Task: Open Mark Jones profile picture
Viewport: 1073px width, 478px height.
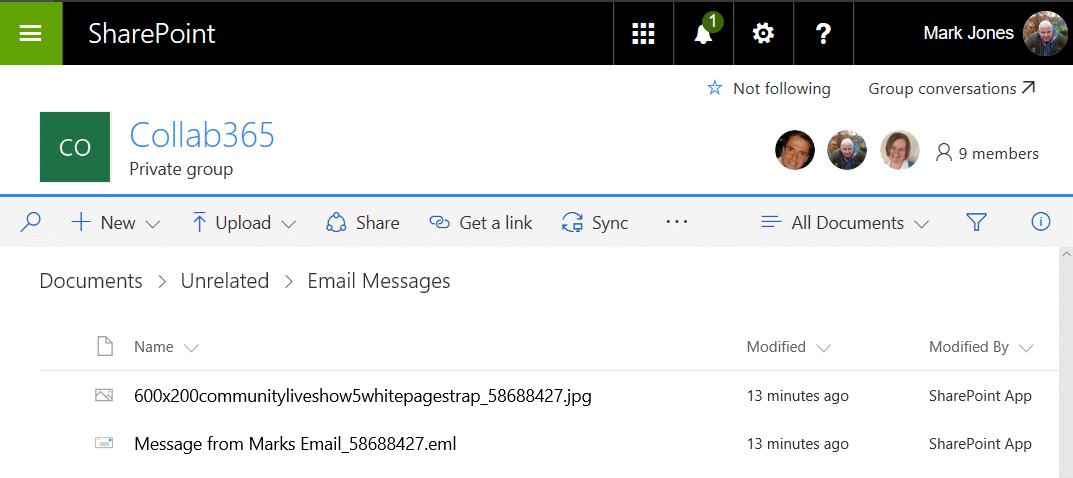Action: [1045, 33]
